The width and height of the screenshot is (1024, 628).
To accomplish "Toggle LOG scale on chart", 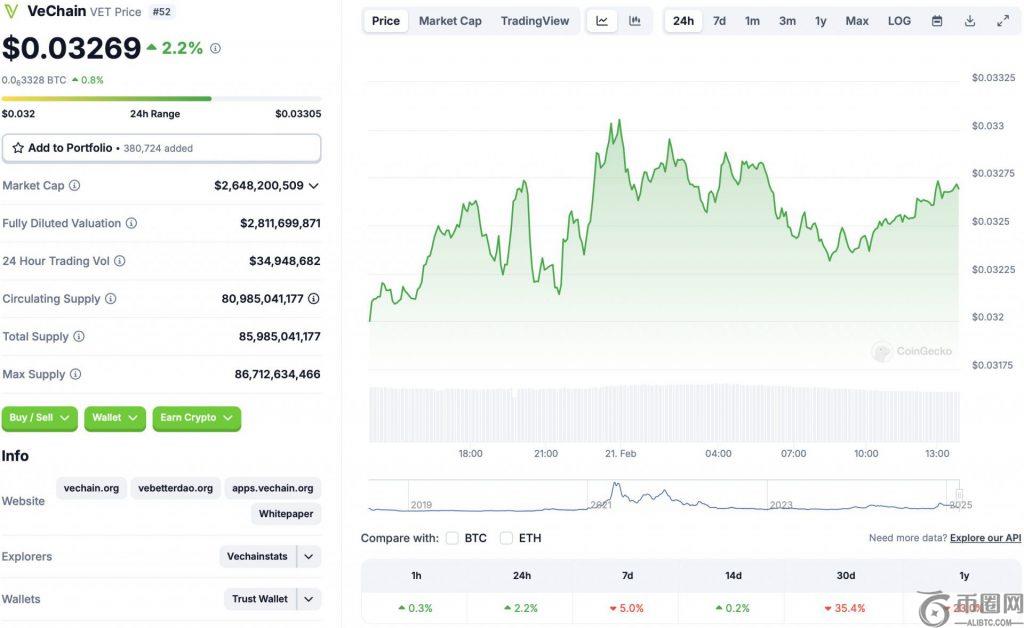I will [x=899, y=21].
